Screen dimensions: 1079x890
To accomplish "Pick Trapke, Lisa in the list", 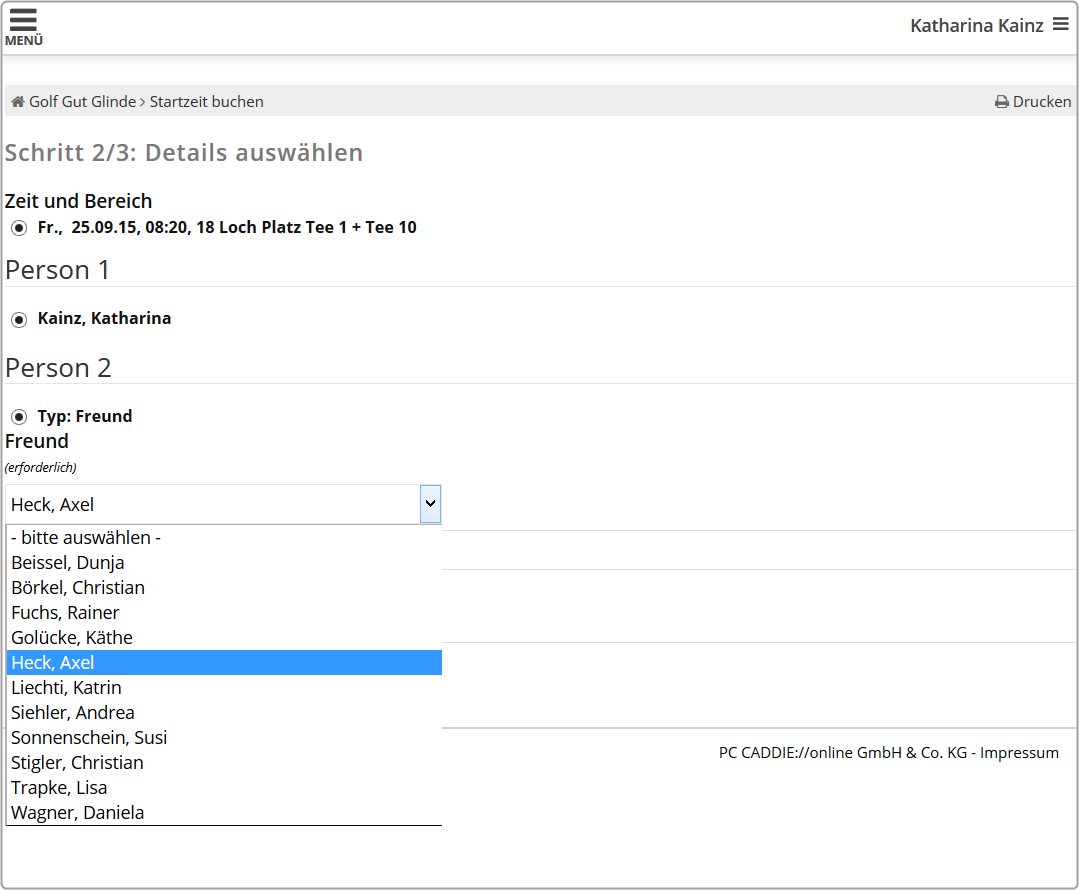I will coord(59,788).
